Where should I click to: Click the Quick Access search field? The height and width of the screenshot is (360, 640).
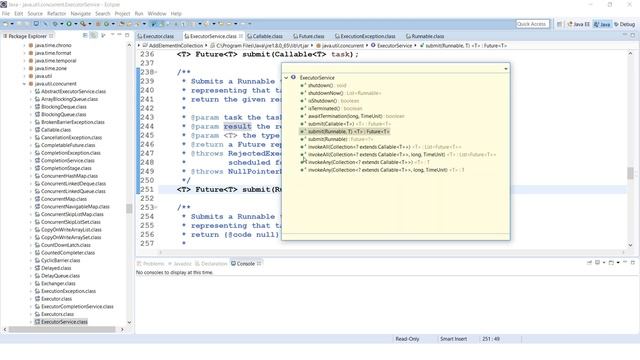pos(532,24)
